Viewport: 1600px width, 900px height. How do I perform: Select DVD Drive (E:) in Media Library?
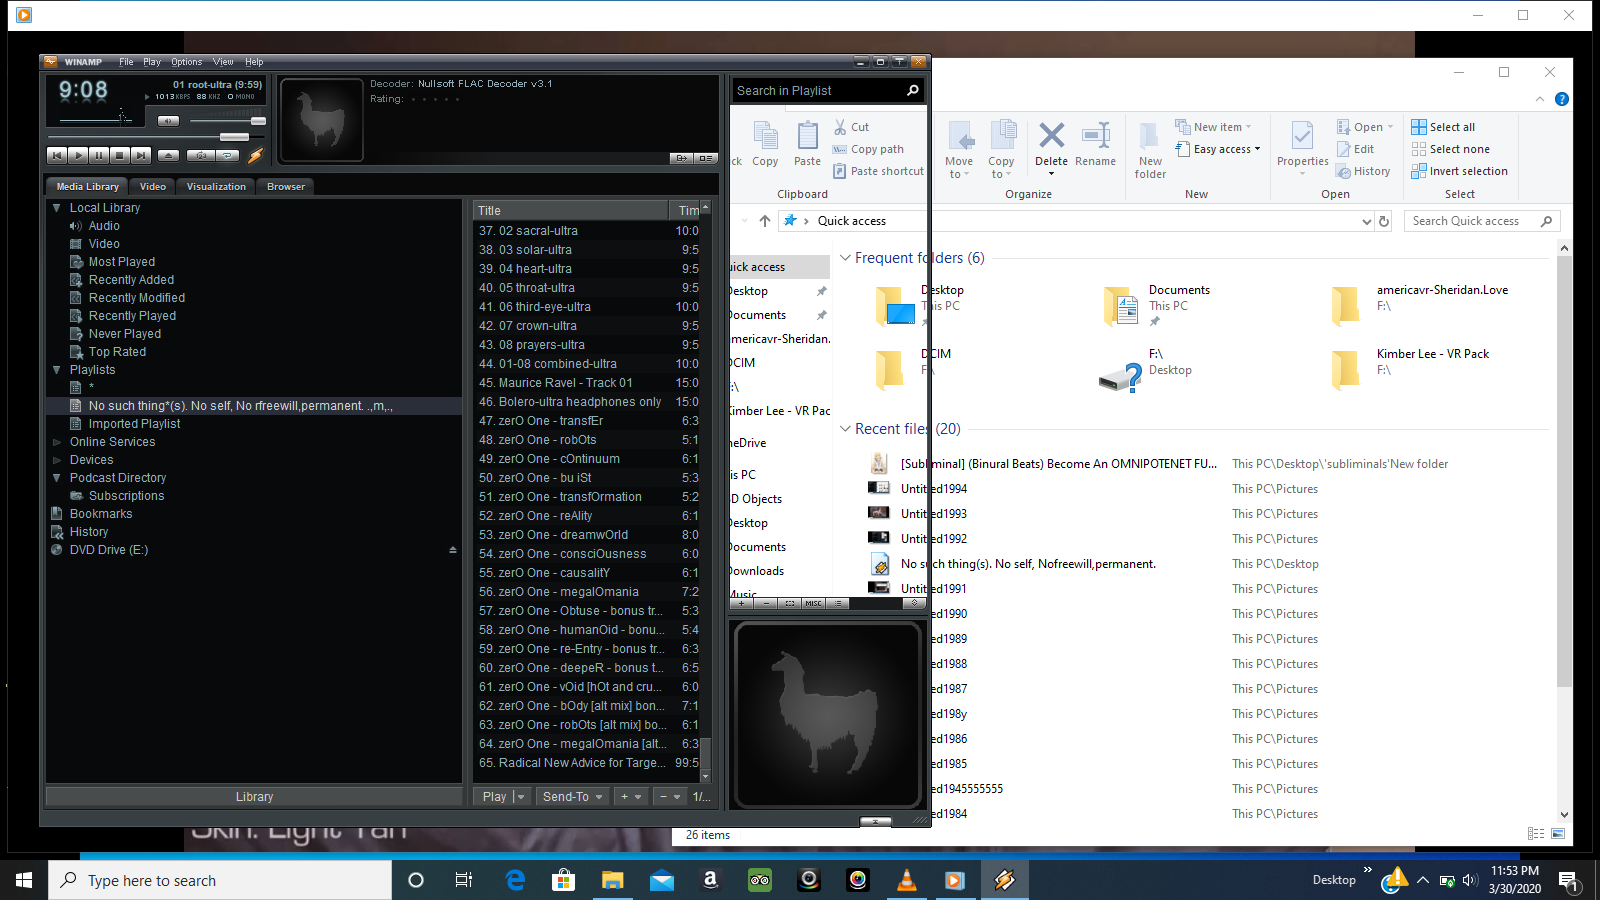(x=109, y=550)
